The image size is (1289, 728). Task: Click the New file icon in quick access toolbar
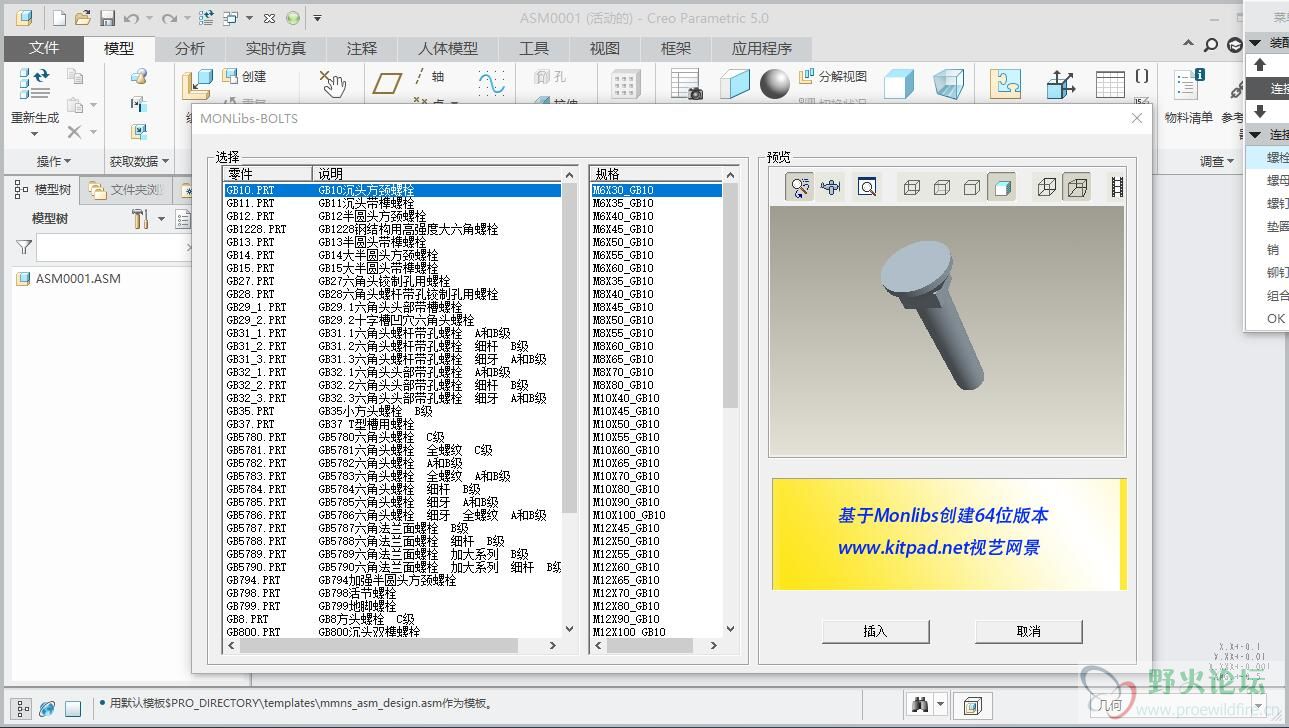[x=59, y=18]
